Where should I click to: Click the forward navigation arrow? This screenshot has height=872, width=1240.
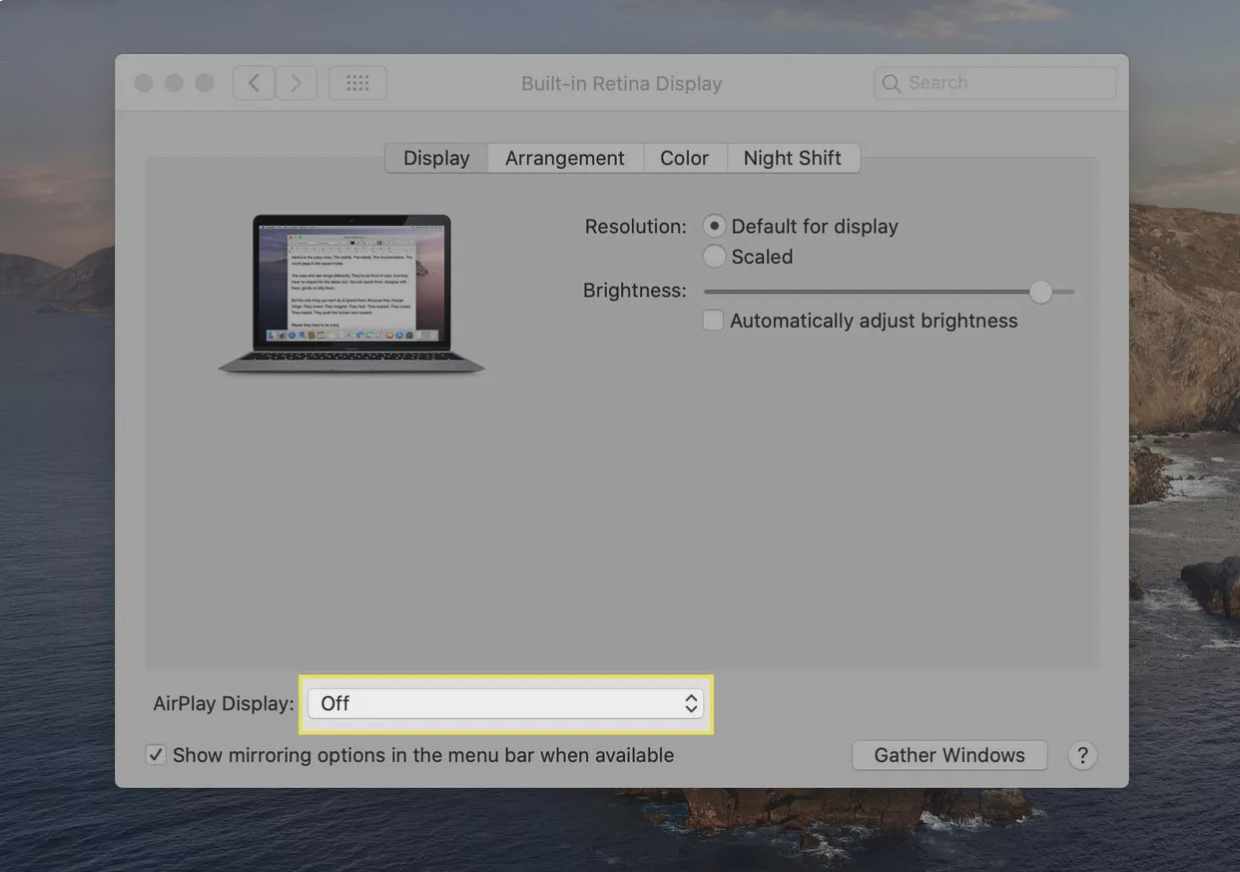tap(296, 83)
